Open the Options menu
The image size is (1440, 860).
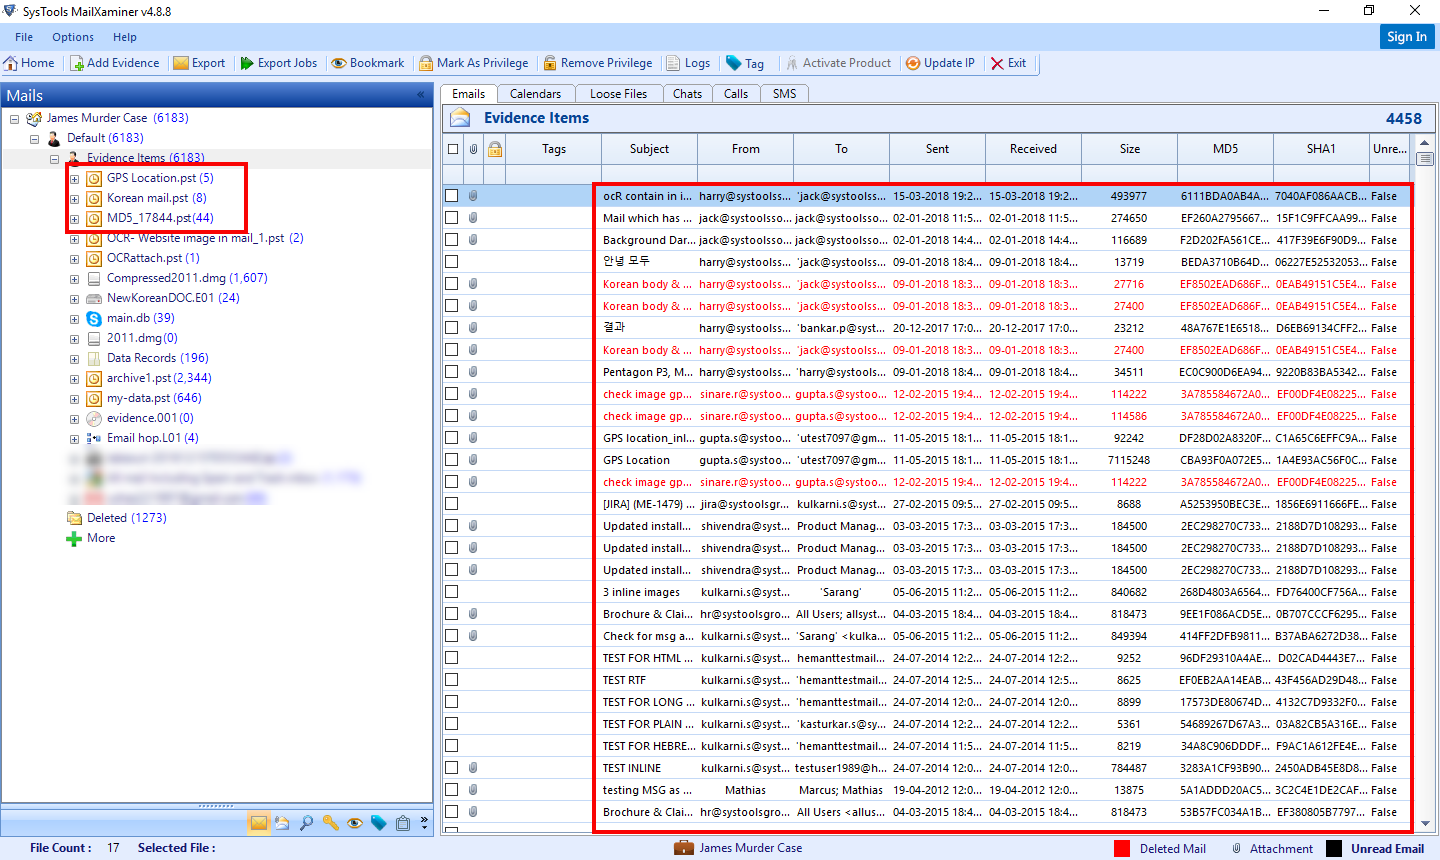72,36
